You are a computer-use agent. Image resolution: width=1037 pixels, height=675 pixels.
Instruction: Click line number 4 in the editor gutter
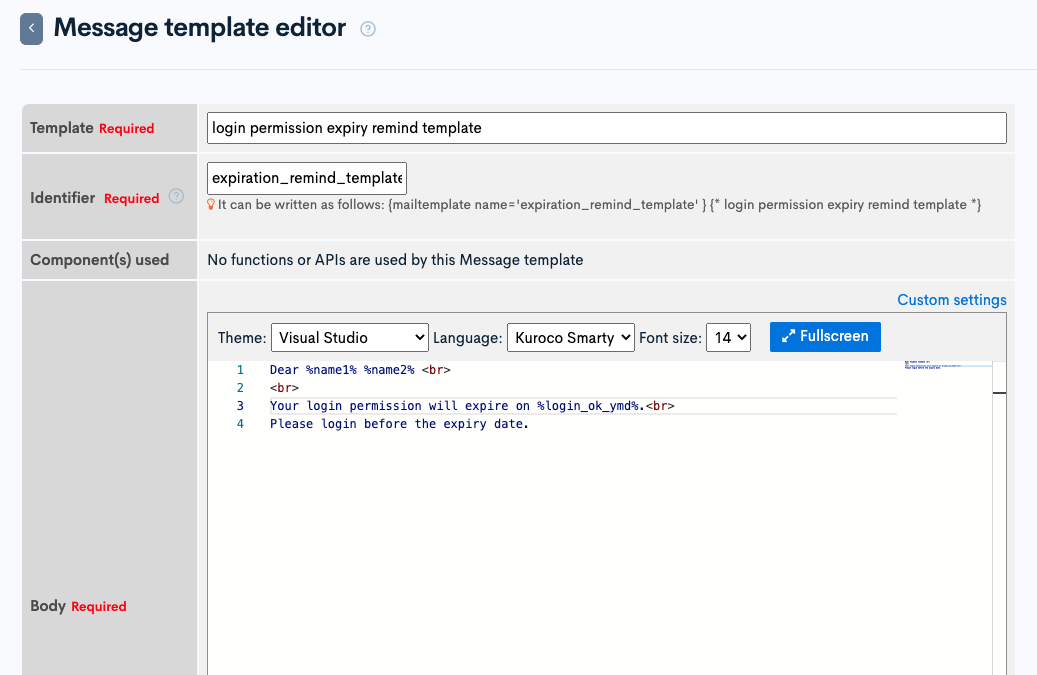[240, 424]
